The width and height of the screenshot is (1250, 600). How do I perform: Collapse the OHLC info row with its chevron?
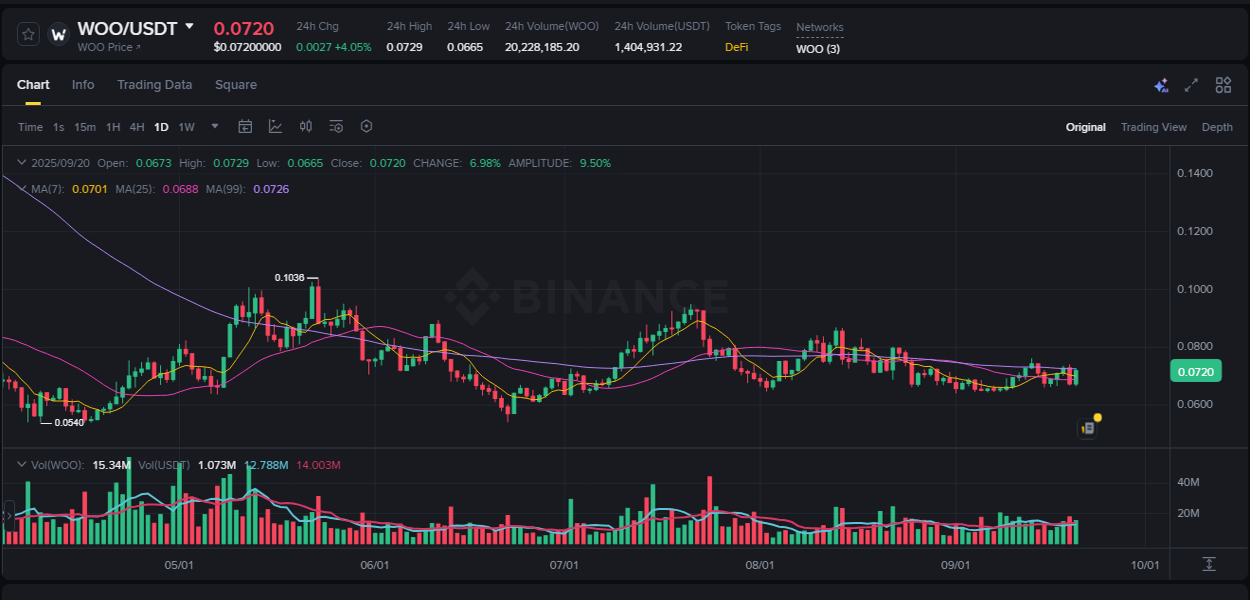(22, 162)
